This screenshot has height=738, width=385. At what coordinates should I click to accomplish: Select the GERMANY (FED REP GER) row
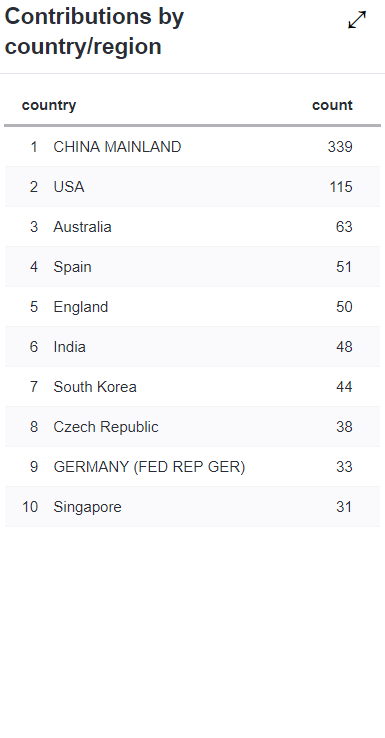pos(192,467)
